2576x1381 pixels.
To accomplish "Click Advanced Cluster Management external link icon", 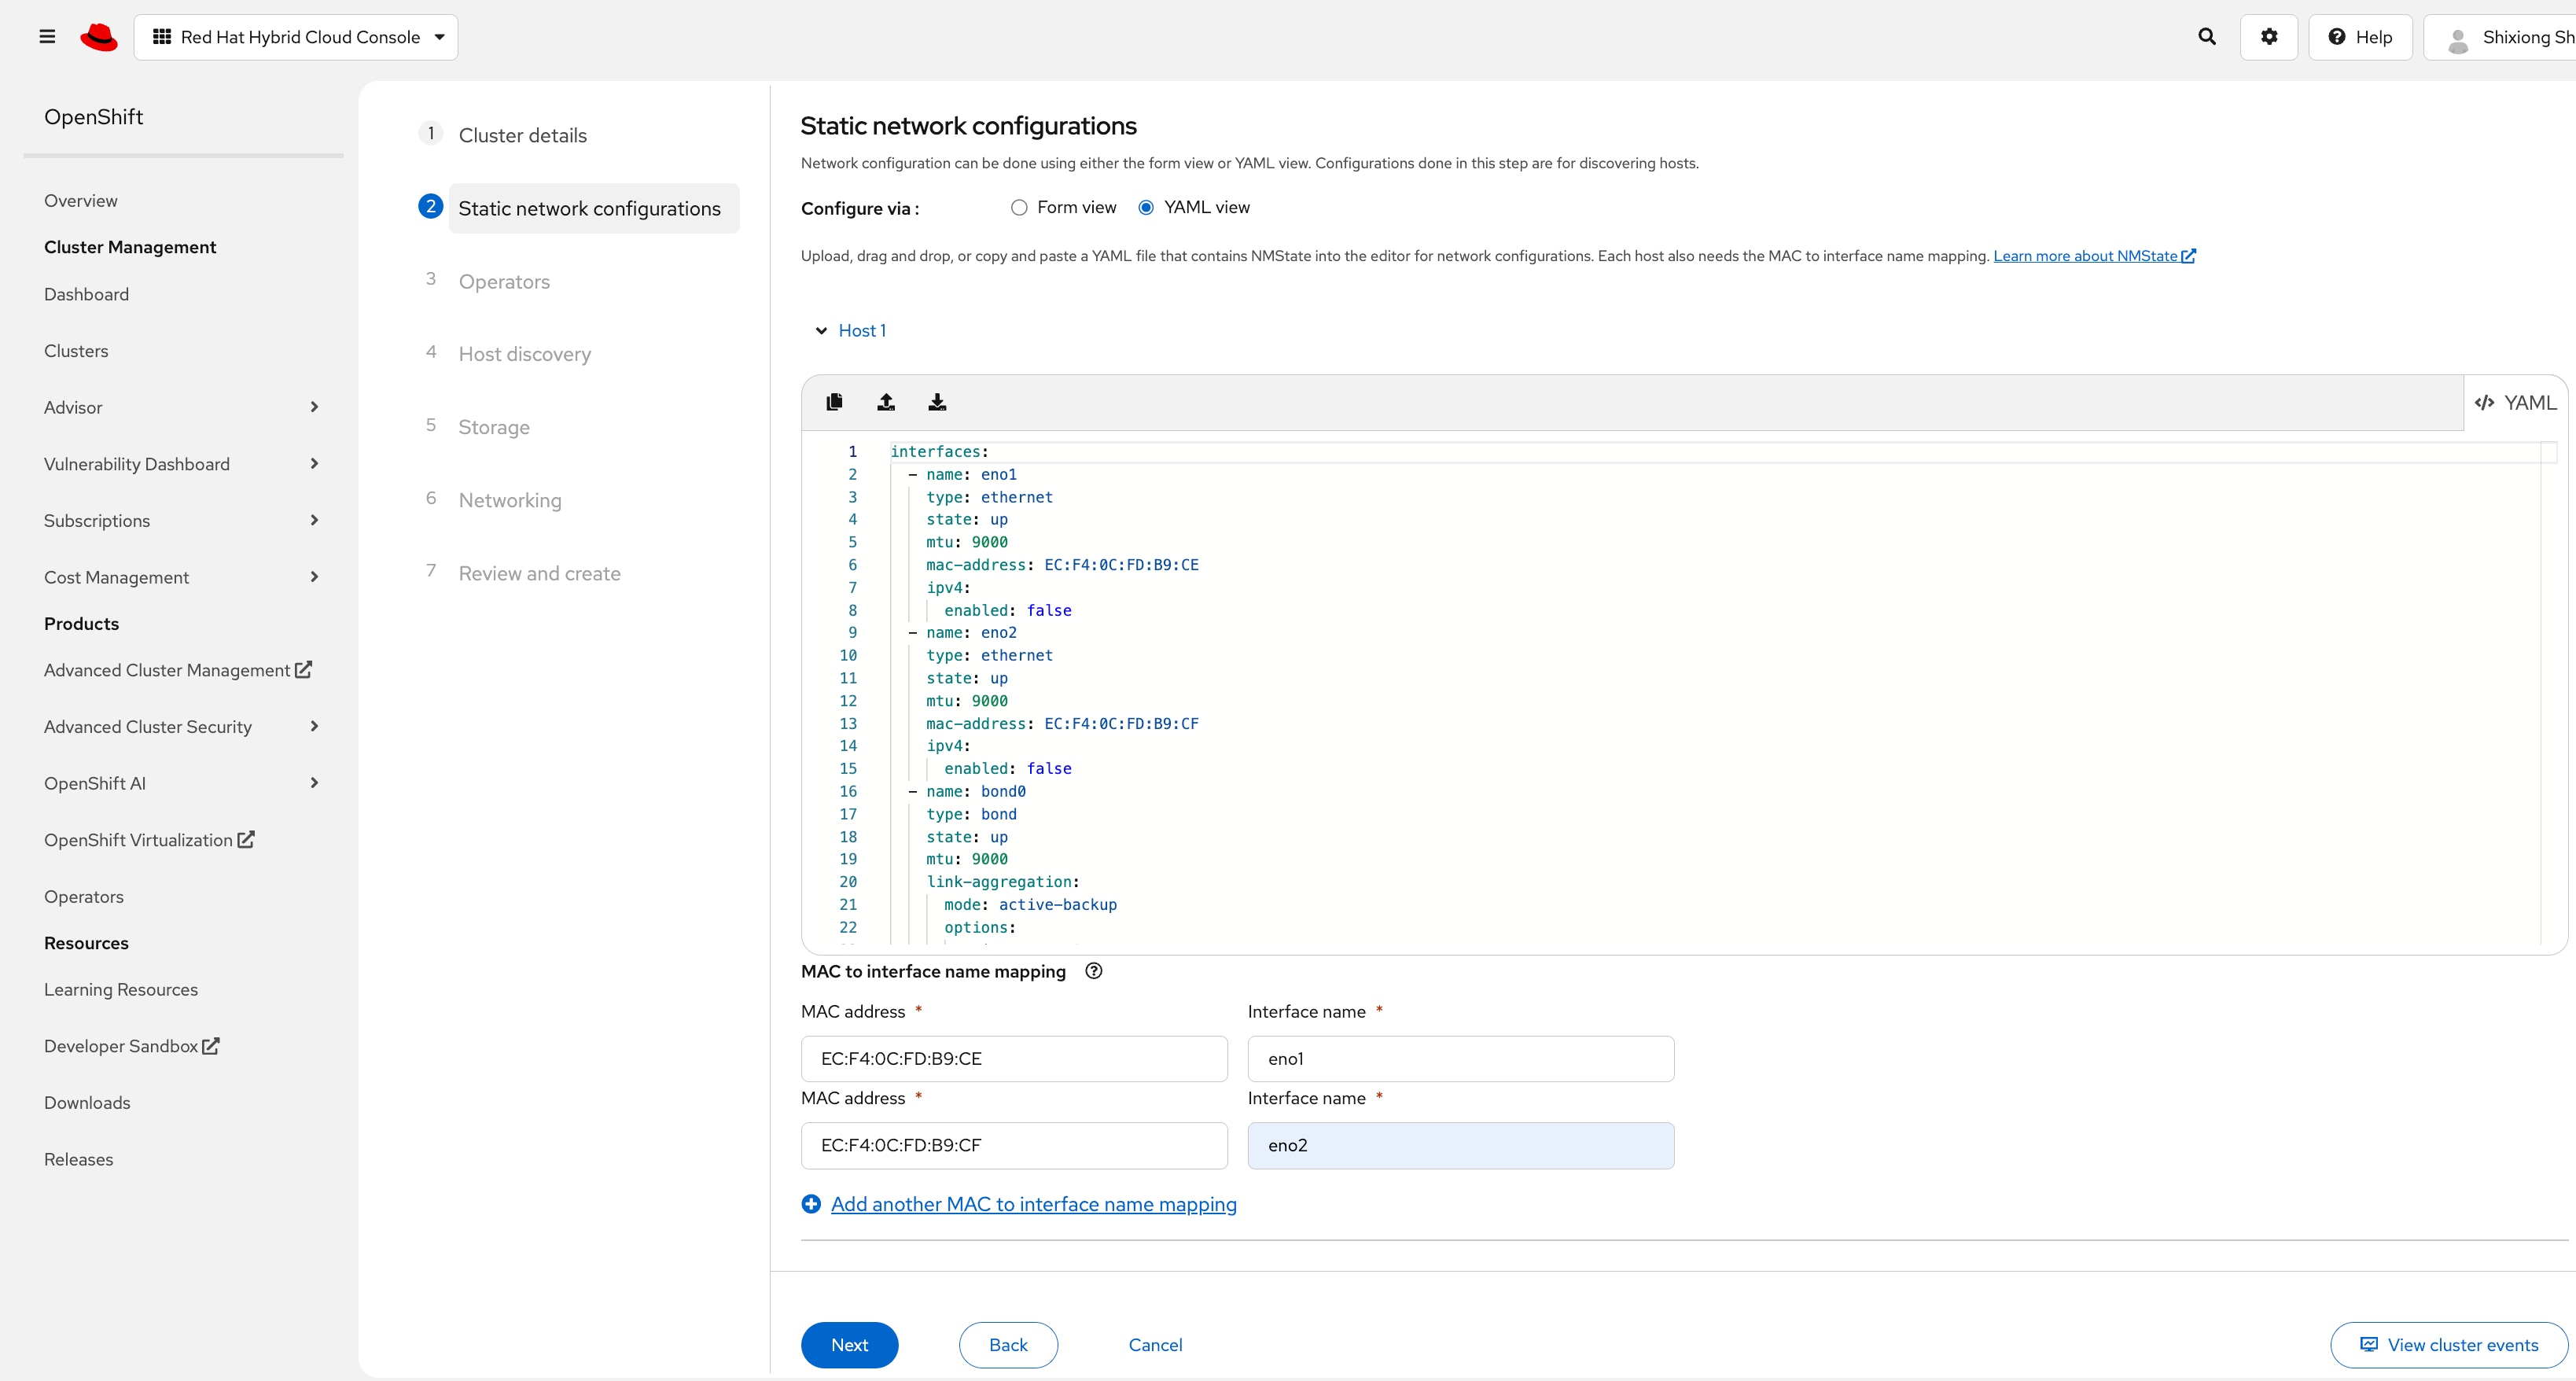I will coord(304,670).
